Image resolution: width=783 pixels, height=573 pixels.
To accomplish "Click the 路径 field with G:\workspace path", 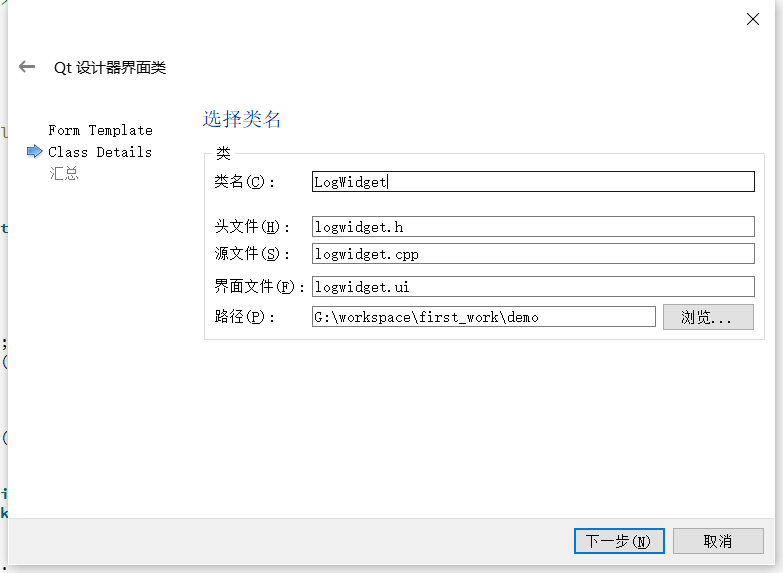I will 483,317.
